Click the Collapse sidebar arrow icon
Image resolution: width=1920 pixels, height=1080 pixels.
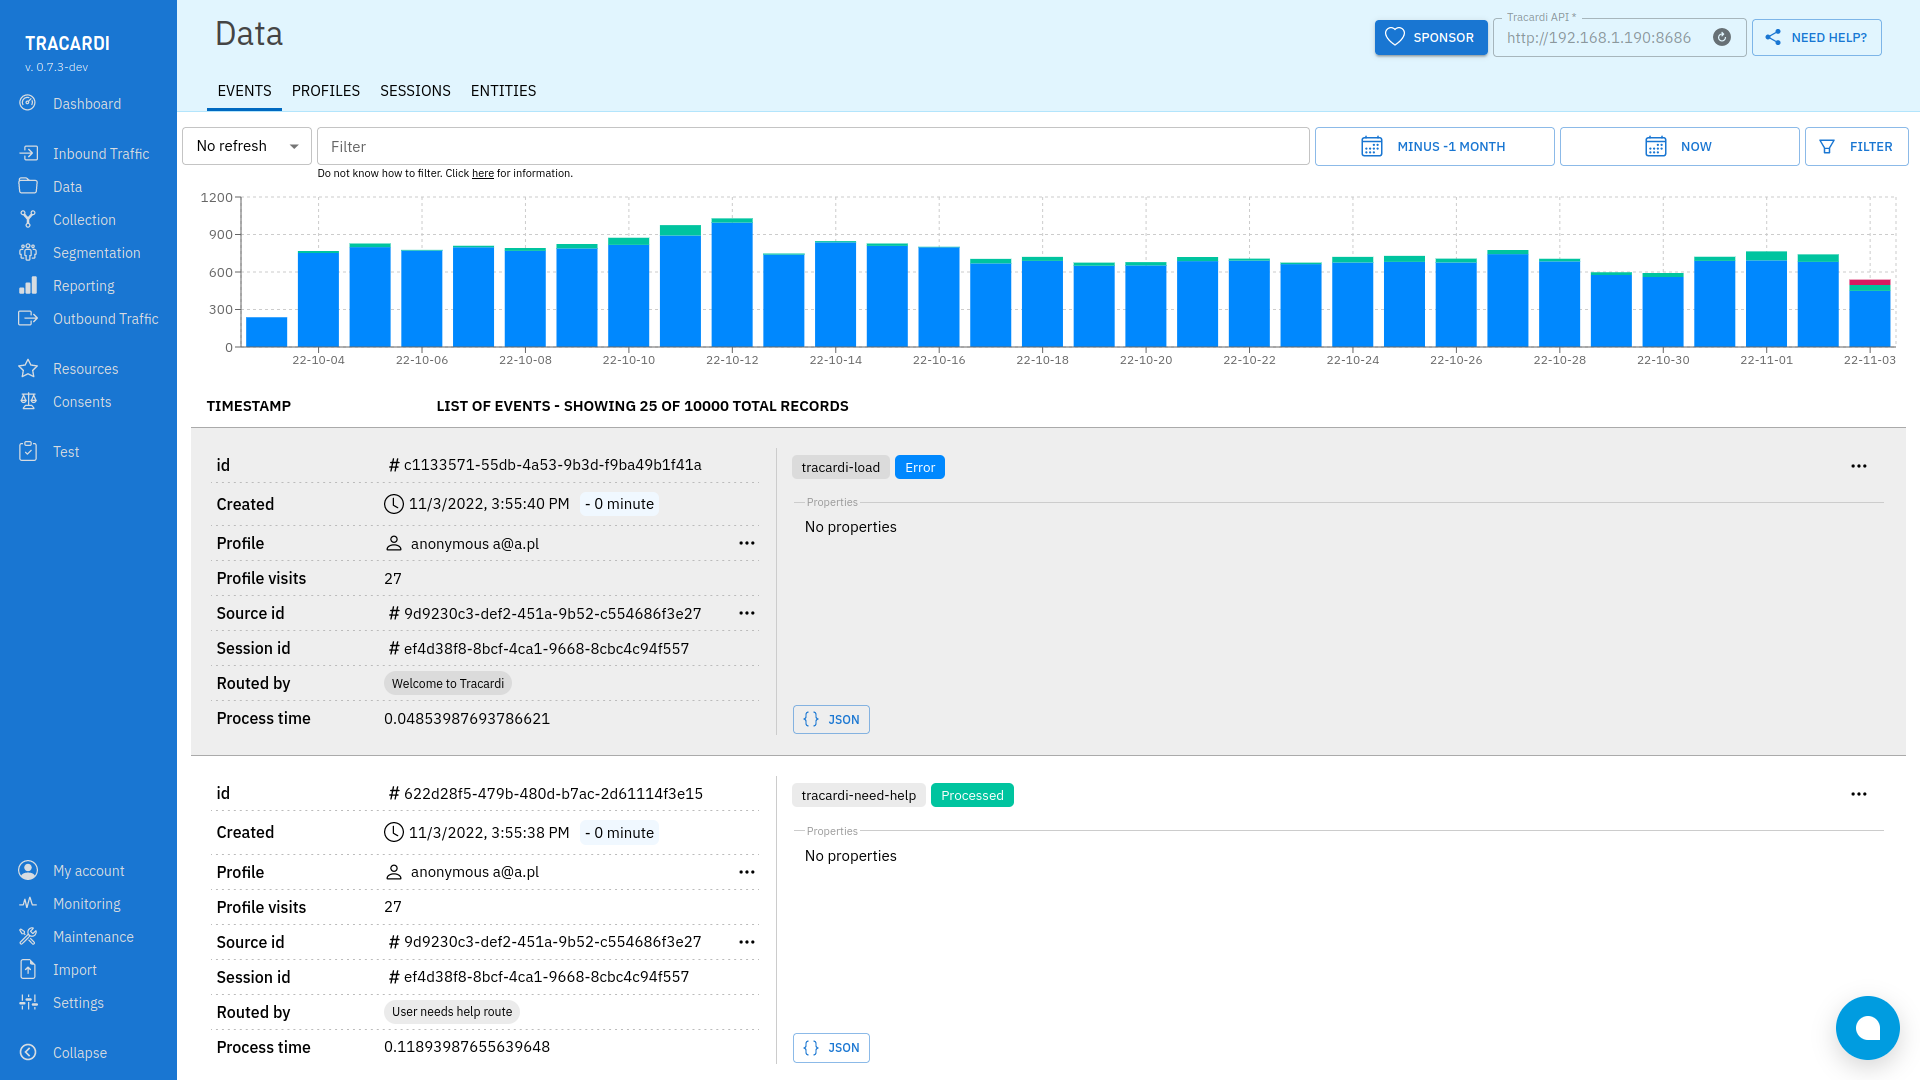pyautogui.click(x=28, y=1052)
